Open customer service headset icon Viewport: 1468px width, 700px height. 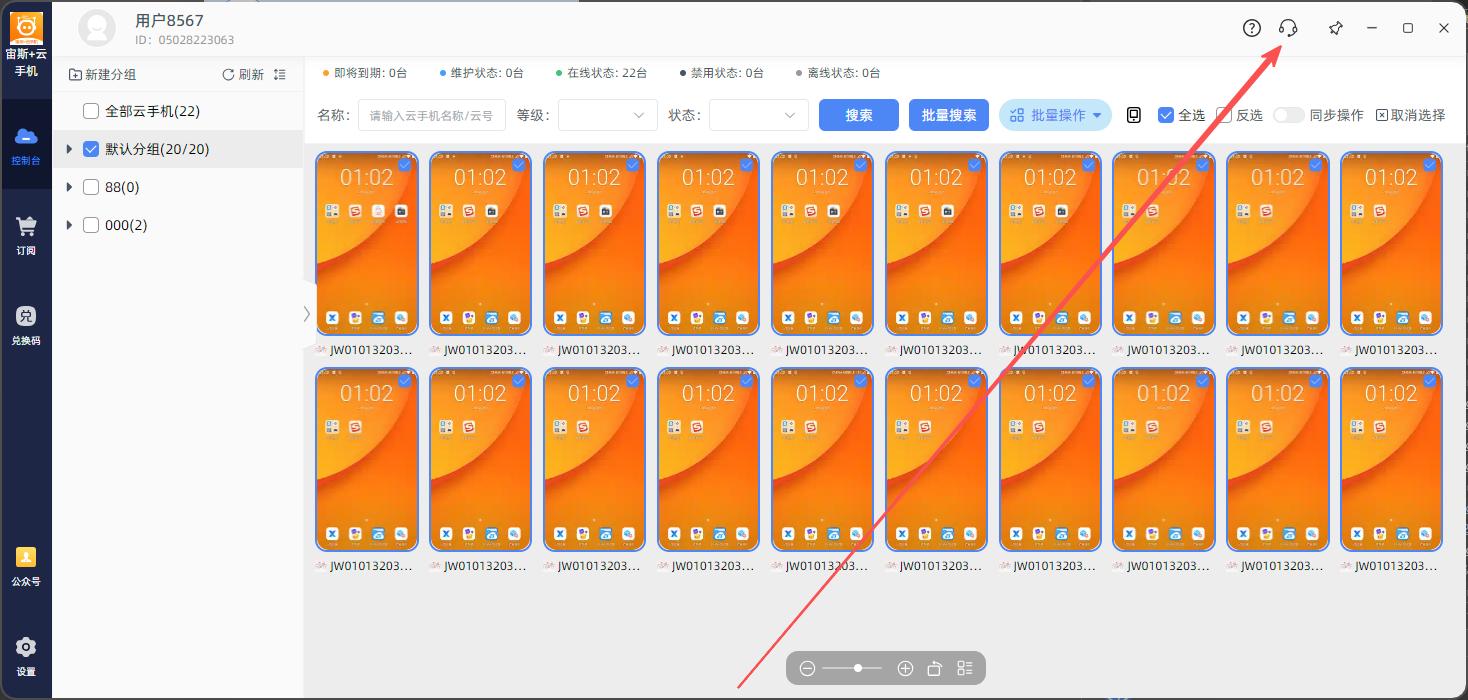(1288, 28)
